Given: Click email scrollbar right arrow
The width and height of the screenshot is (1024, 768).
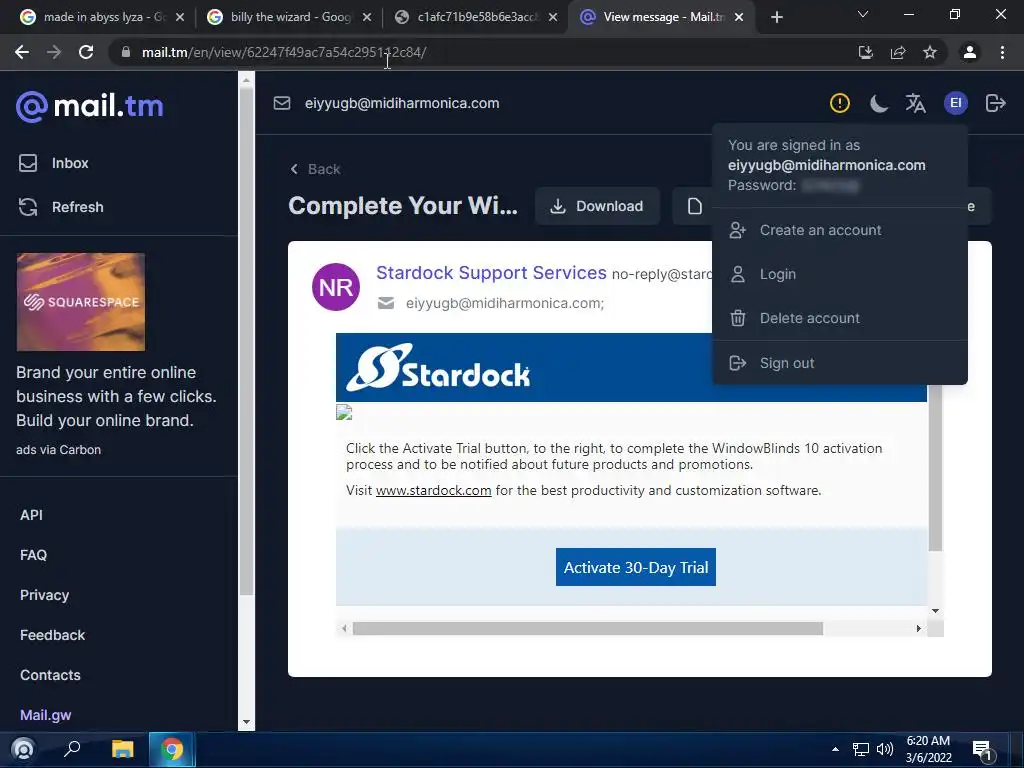Looking at the screenshot, I should click(x=918, y=628).
